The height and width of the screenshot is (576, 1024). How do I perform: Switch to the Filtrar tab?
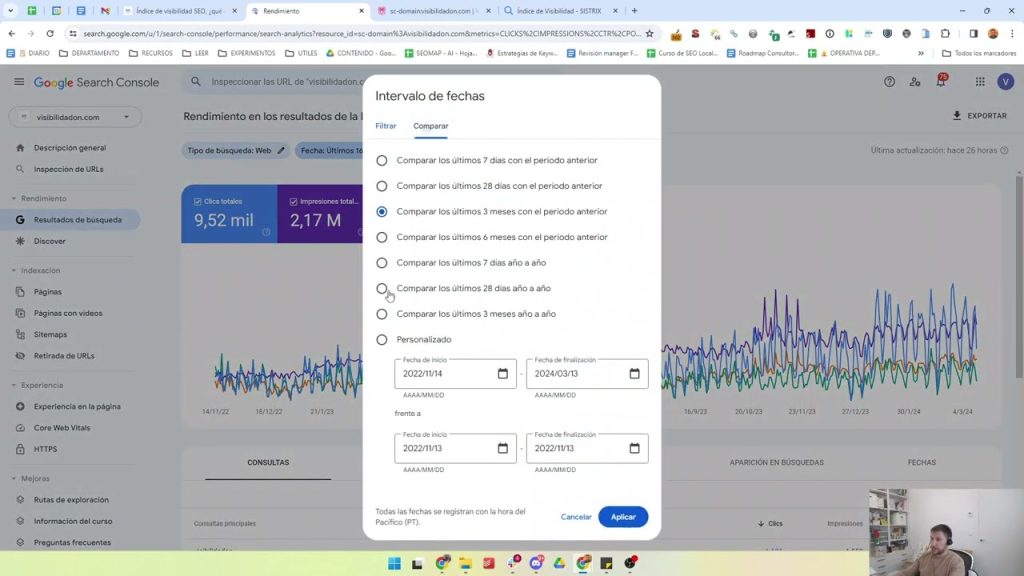pos(385,126)
